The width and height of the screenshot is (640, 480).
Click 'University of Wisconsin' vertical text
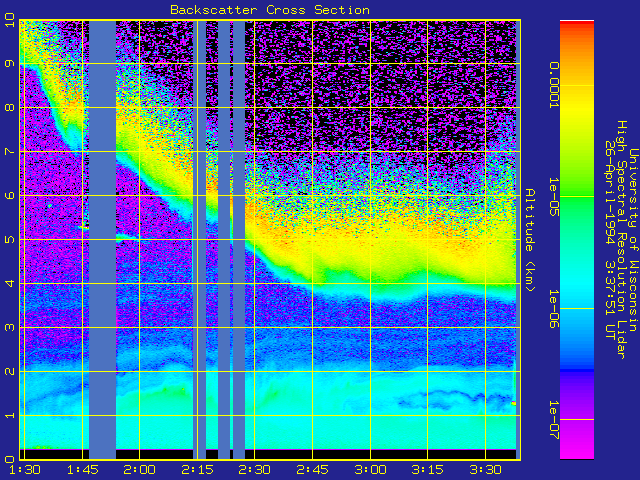(x=633, y=240)
